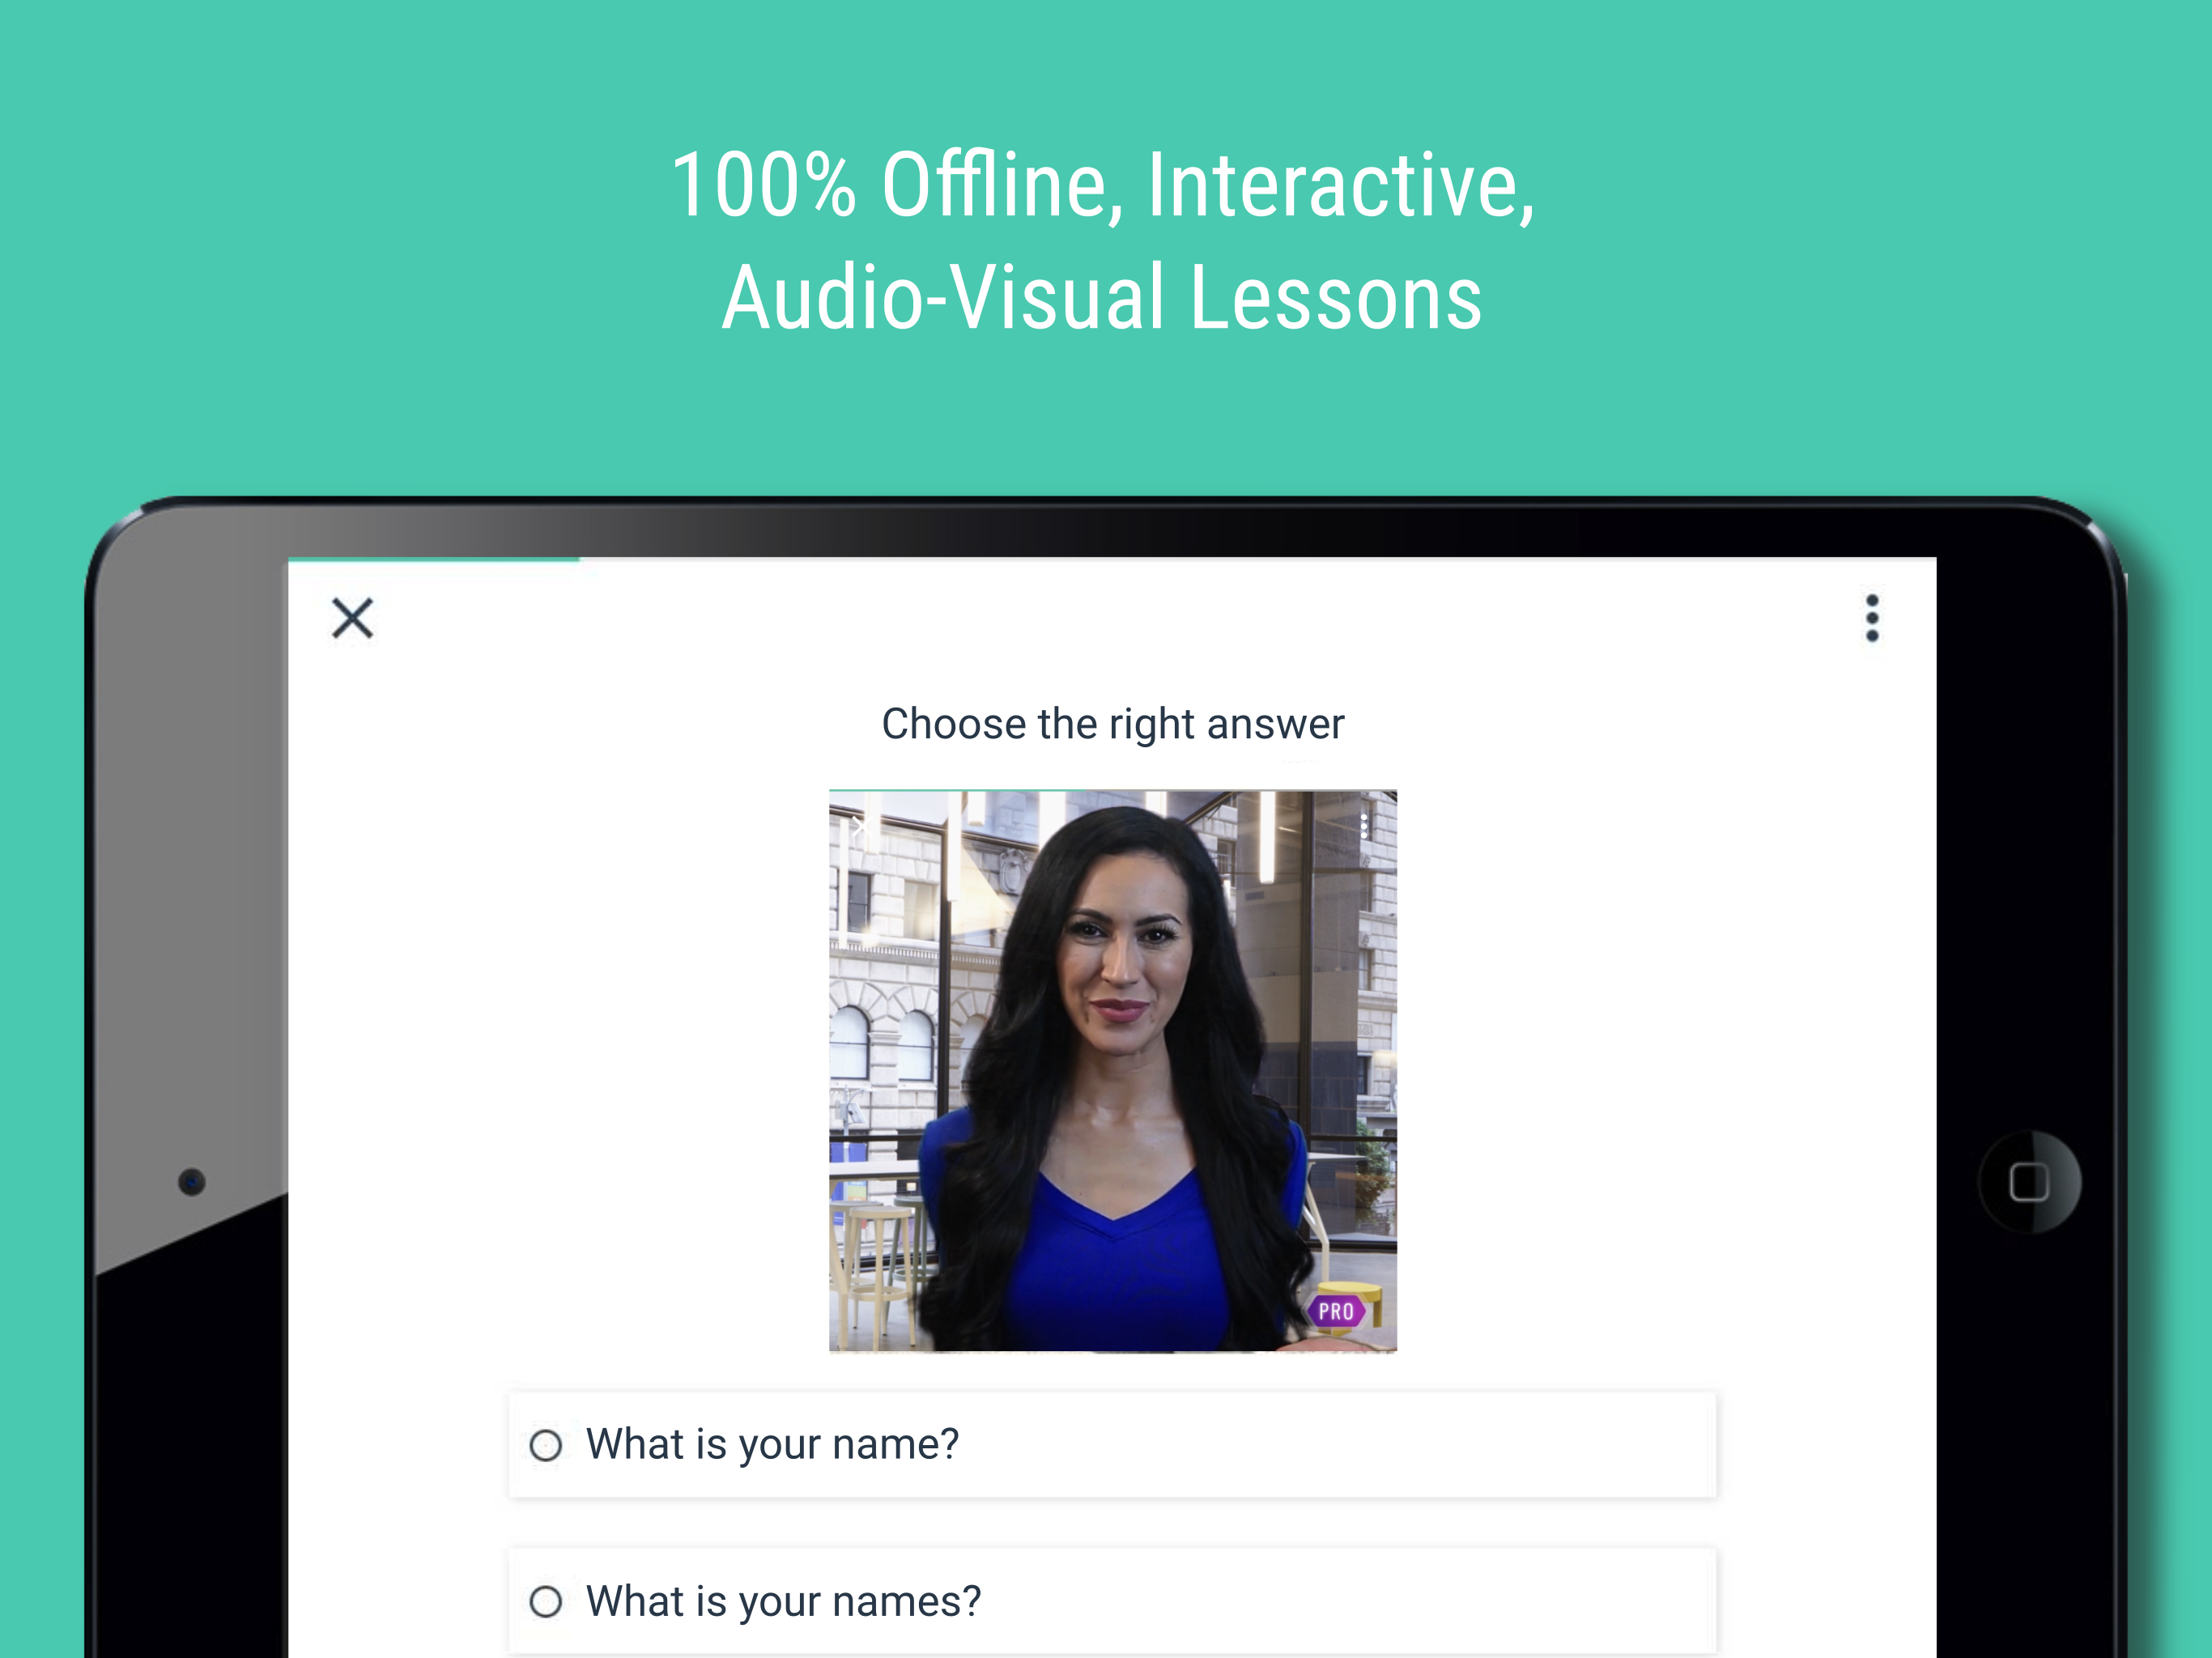Select radio button for 'What is your names?'

(546, 1602)
